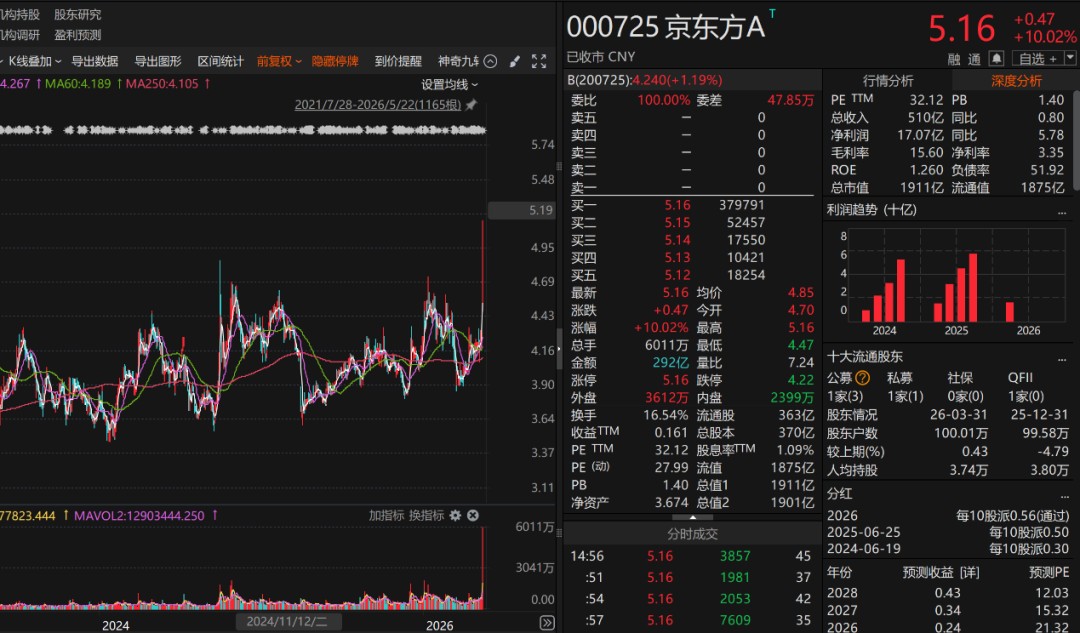Viewport: 1080px width, 633px height.
Task: Click 加指标 add indicator
Action: pyautogui.click(x=386, y=515)
